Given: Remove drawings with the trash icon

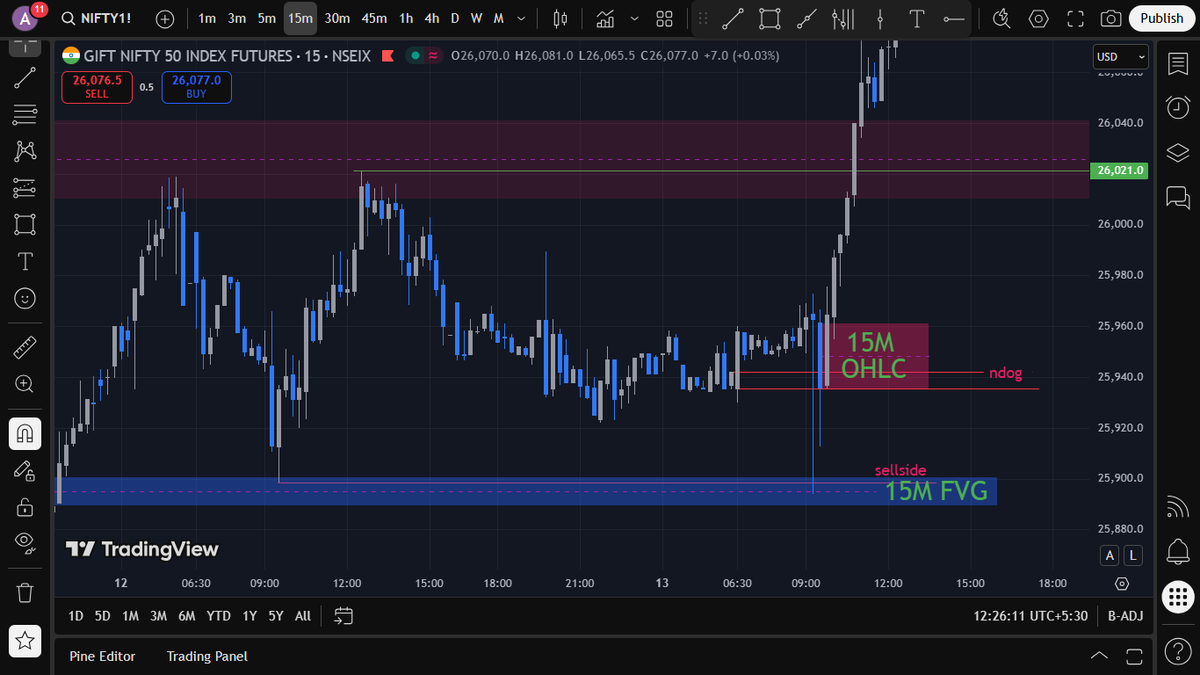Looking at the screenshot, I should pyautogui.click(x=25, y=592).
